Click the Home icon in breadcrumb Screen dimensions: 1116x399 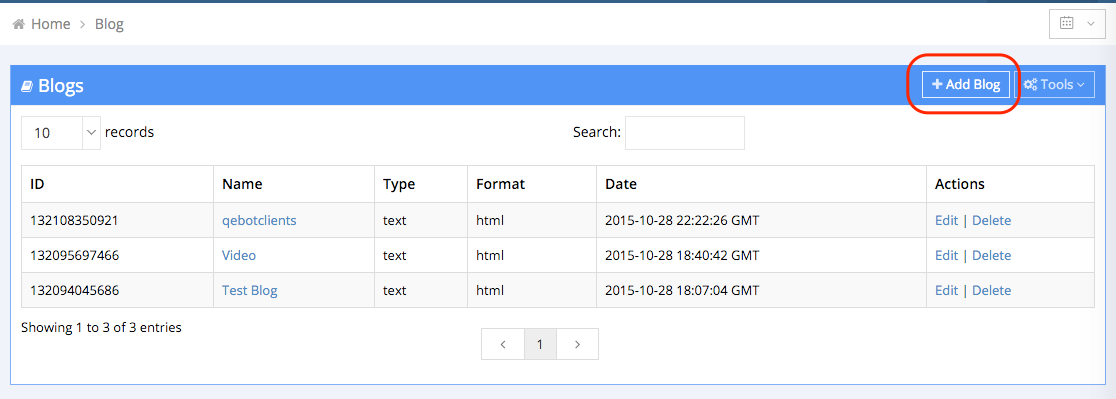tap(19, 24)
